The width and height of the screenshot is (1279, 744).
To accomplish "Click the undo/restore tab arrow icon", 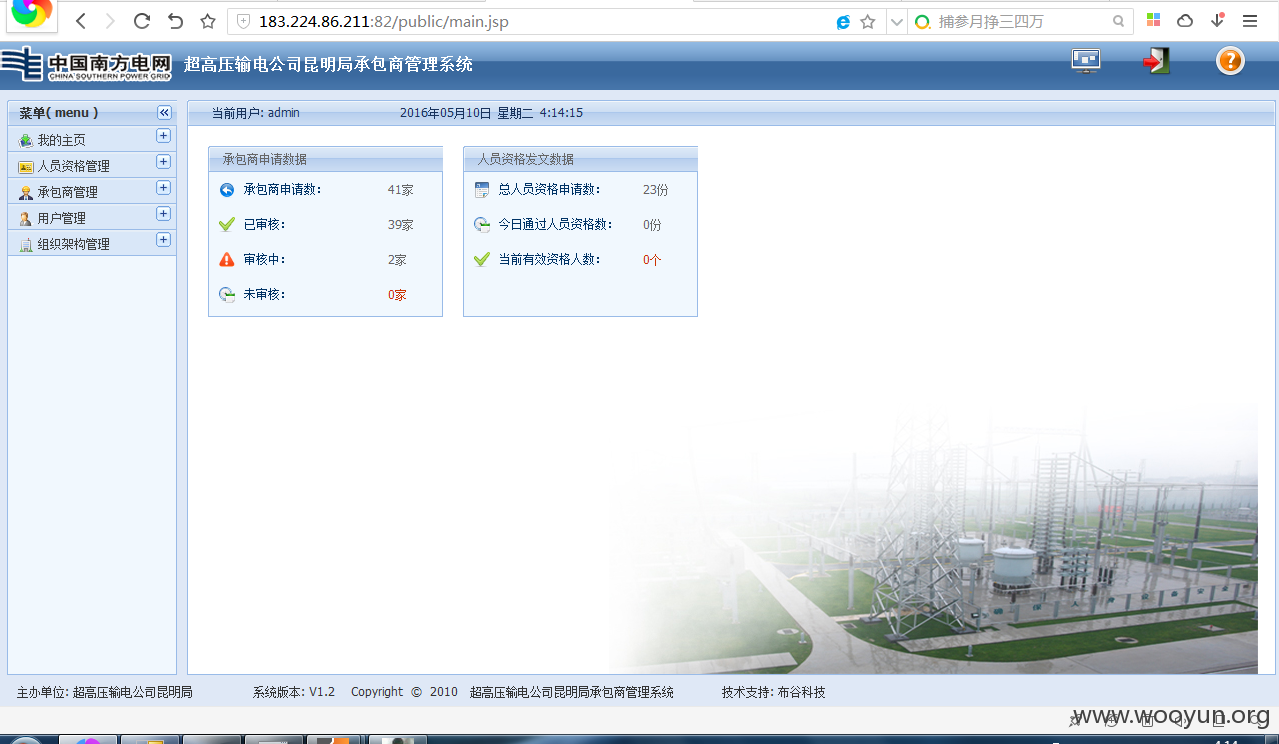I will 175,21.
